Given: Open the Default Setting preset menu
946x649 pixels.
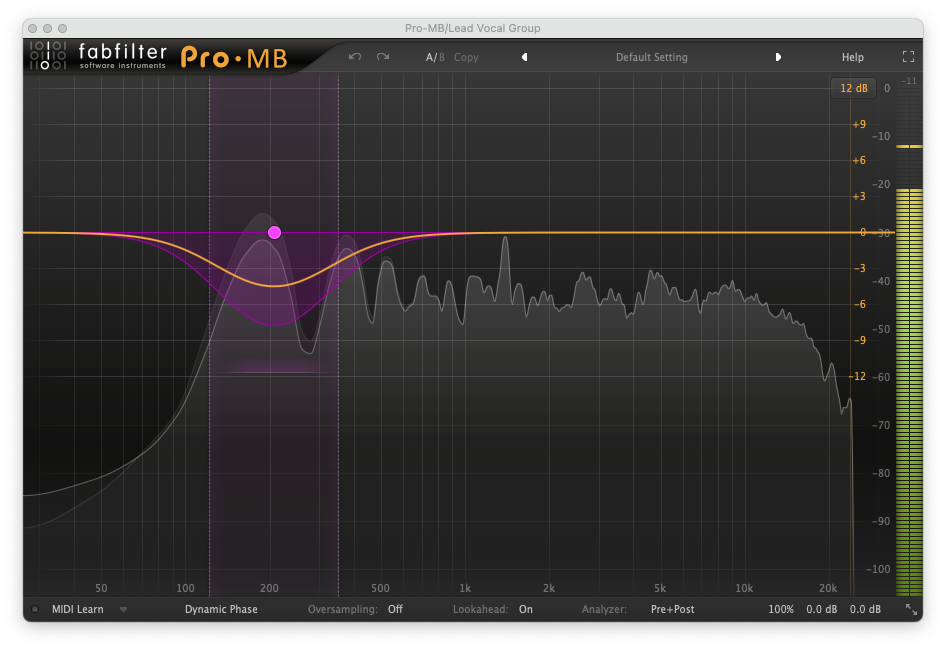Looking at the screenshot, I should [x=651, y=57].
